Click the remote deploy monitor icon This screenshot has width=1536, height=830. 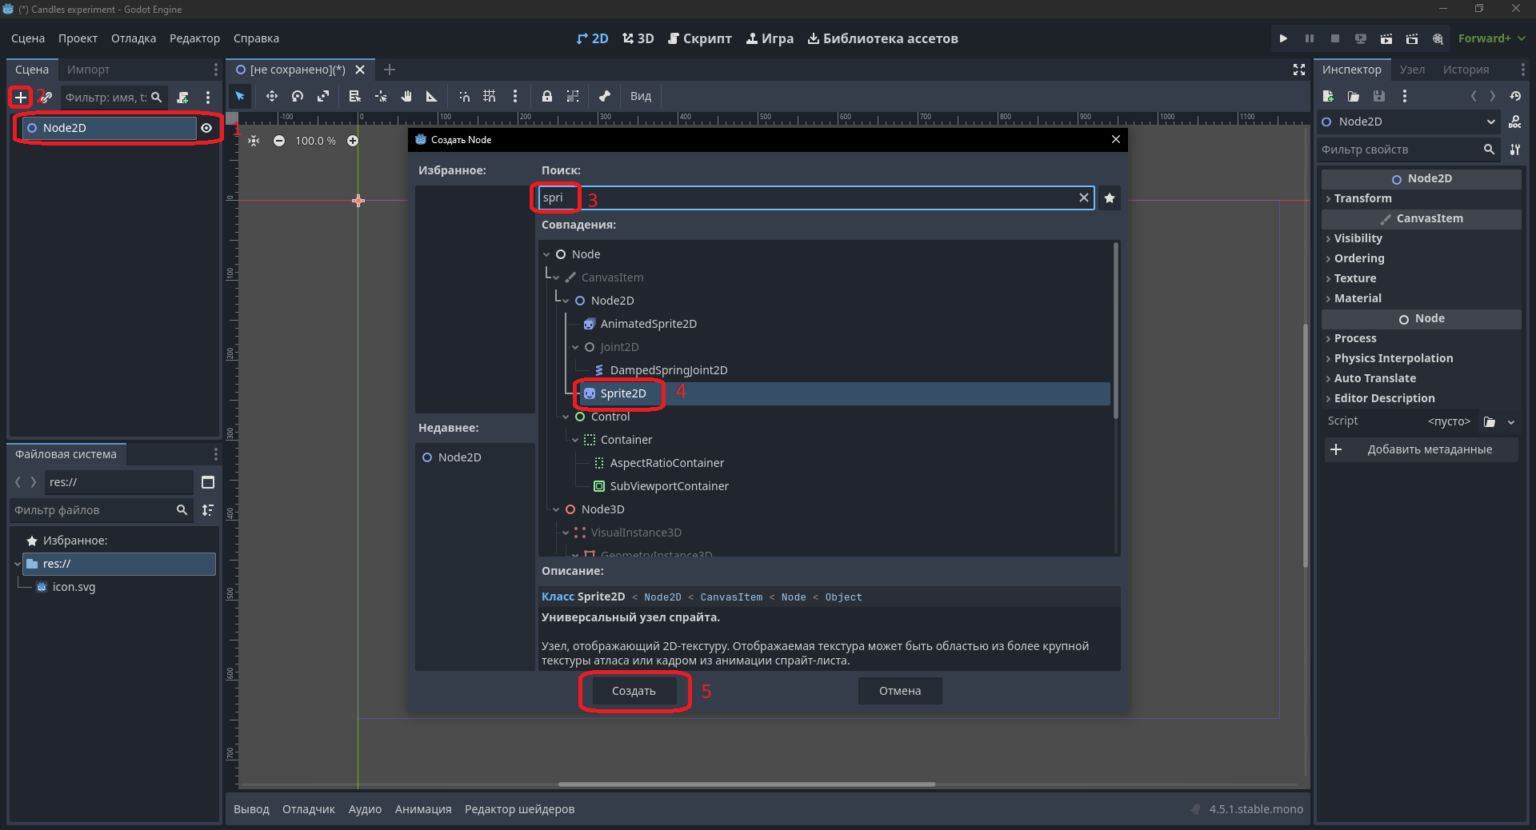tap(1361, 38)
